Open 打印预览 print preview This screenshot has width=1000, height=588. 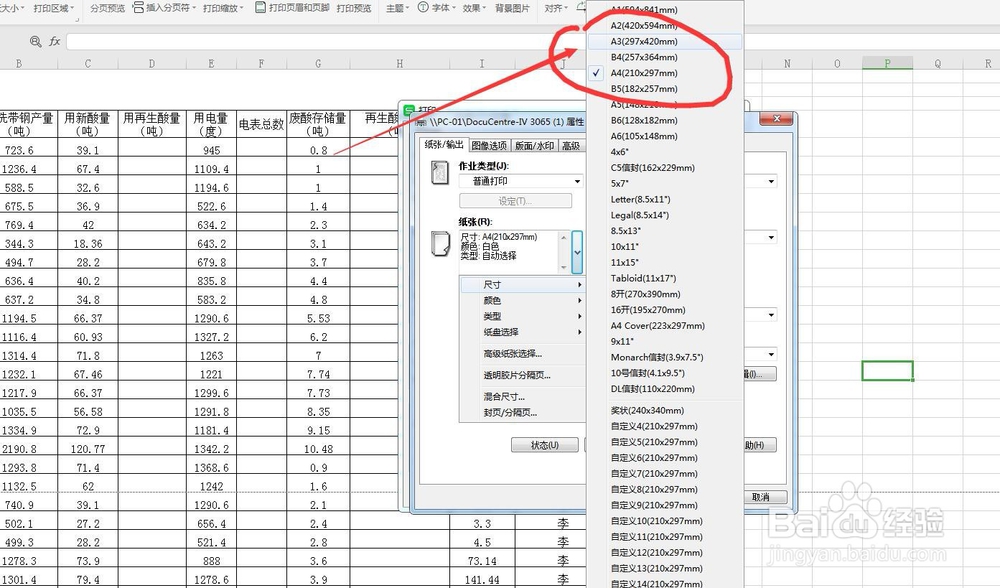point(355,8)
